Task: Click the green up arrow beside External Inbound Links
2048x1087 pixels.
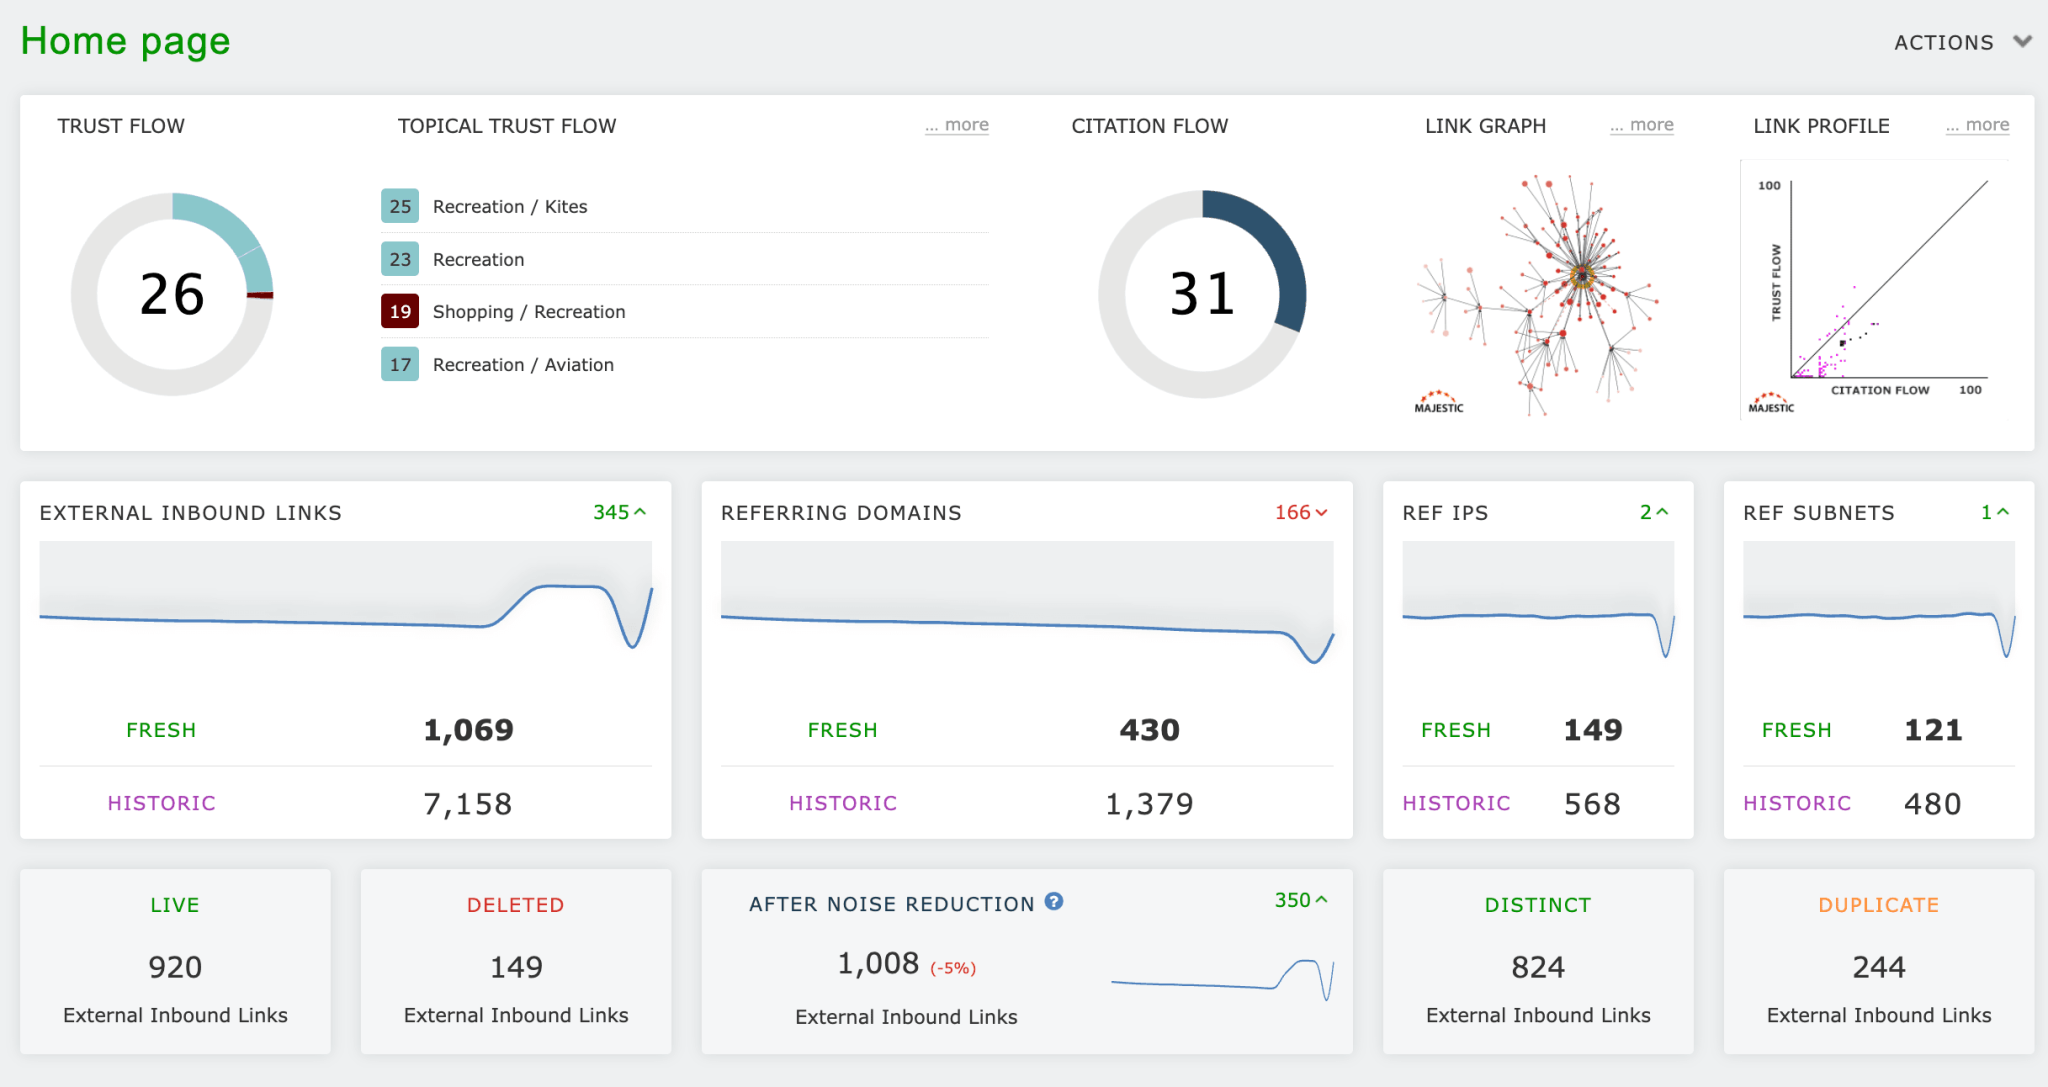Action: [640, 511]
